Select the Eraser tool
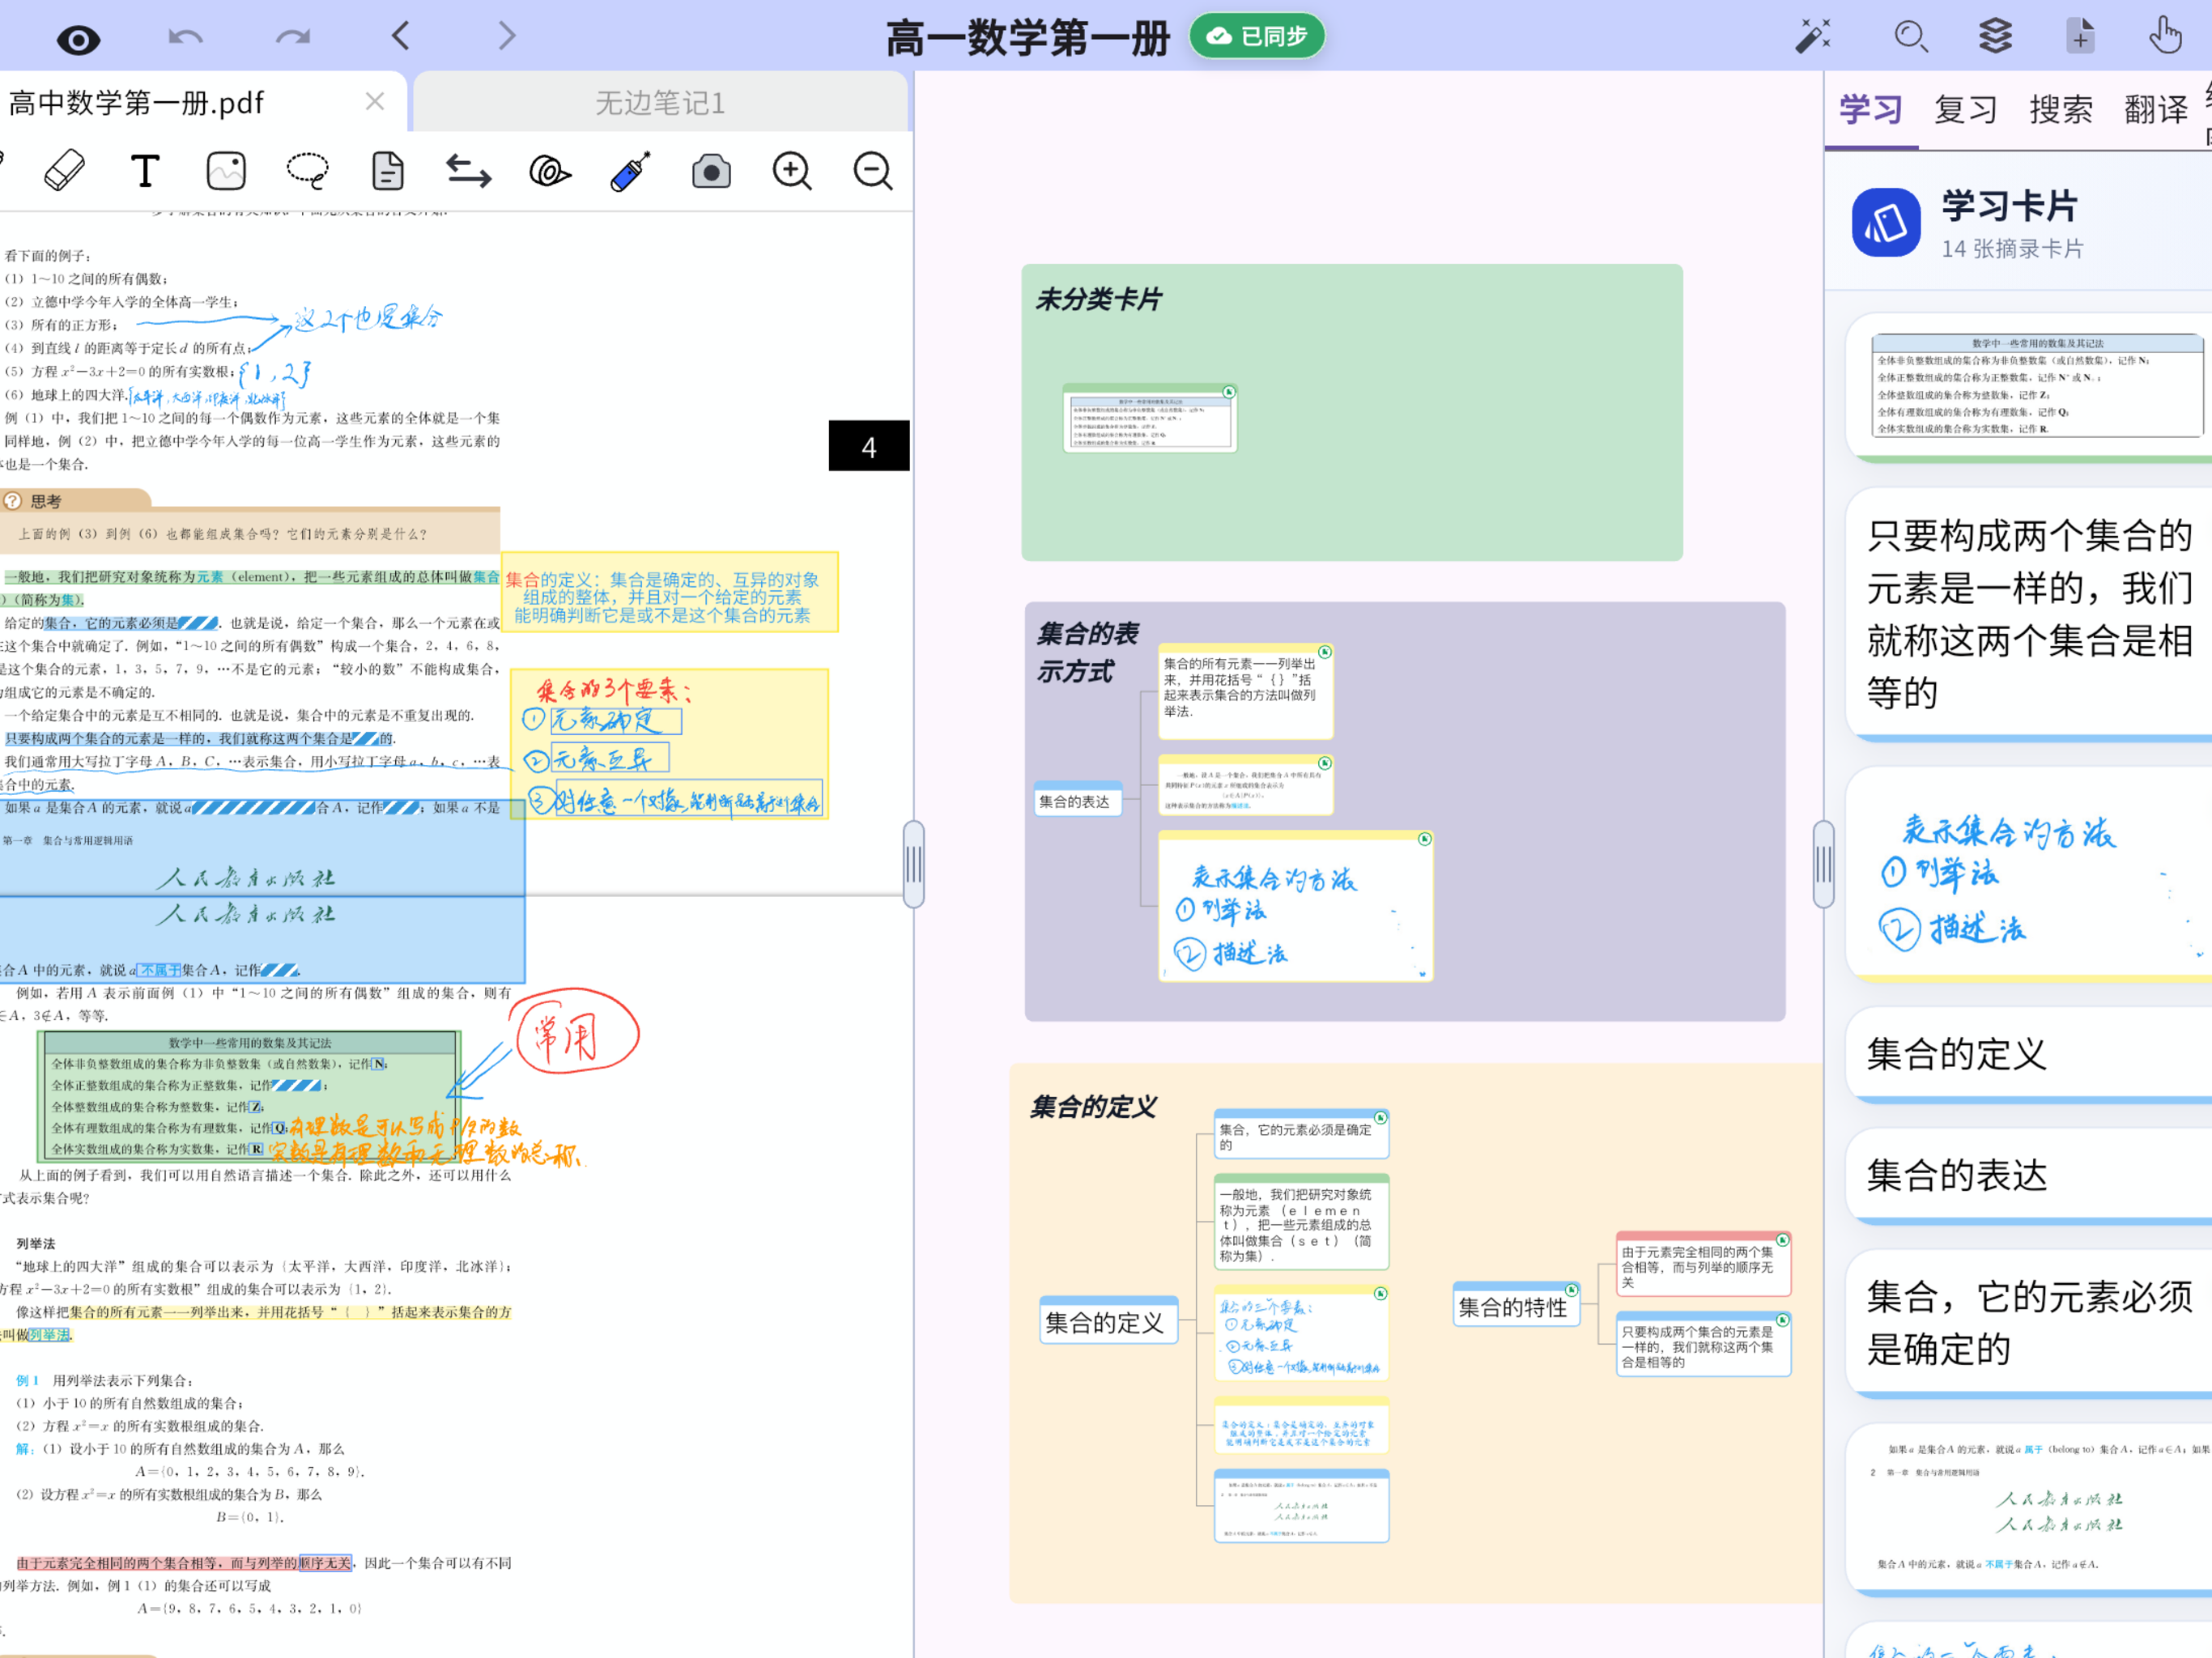Viewport: 2212px width, 1658px height. 65,171
